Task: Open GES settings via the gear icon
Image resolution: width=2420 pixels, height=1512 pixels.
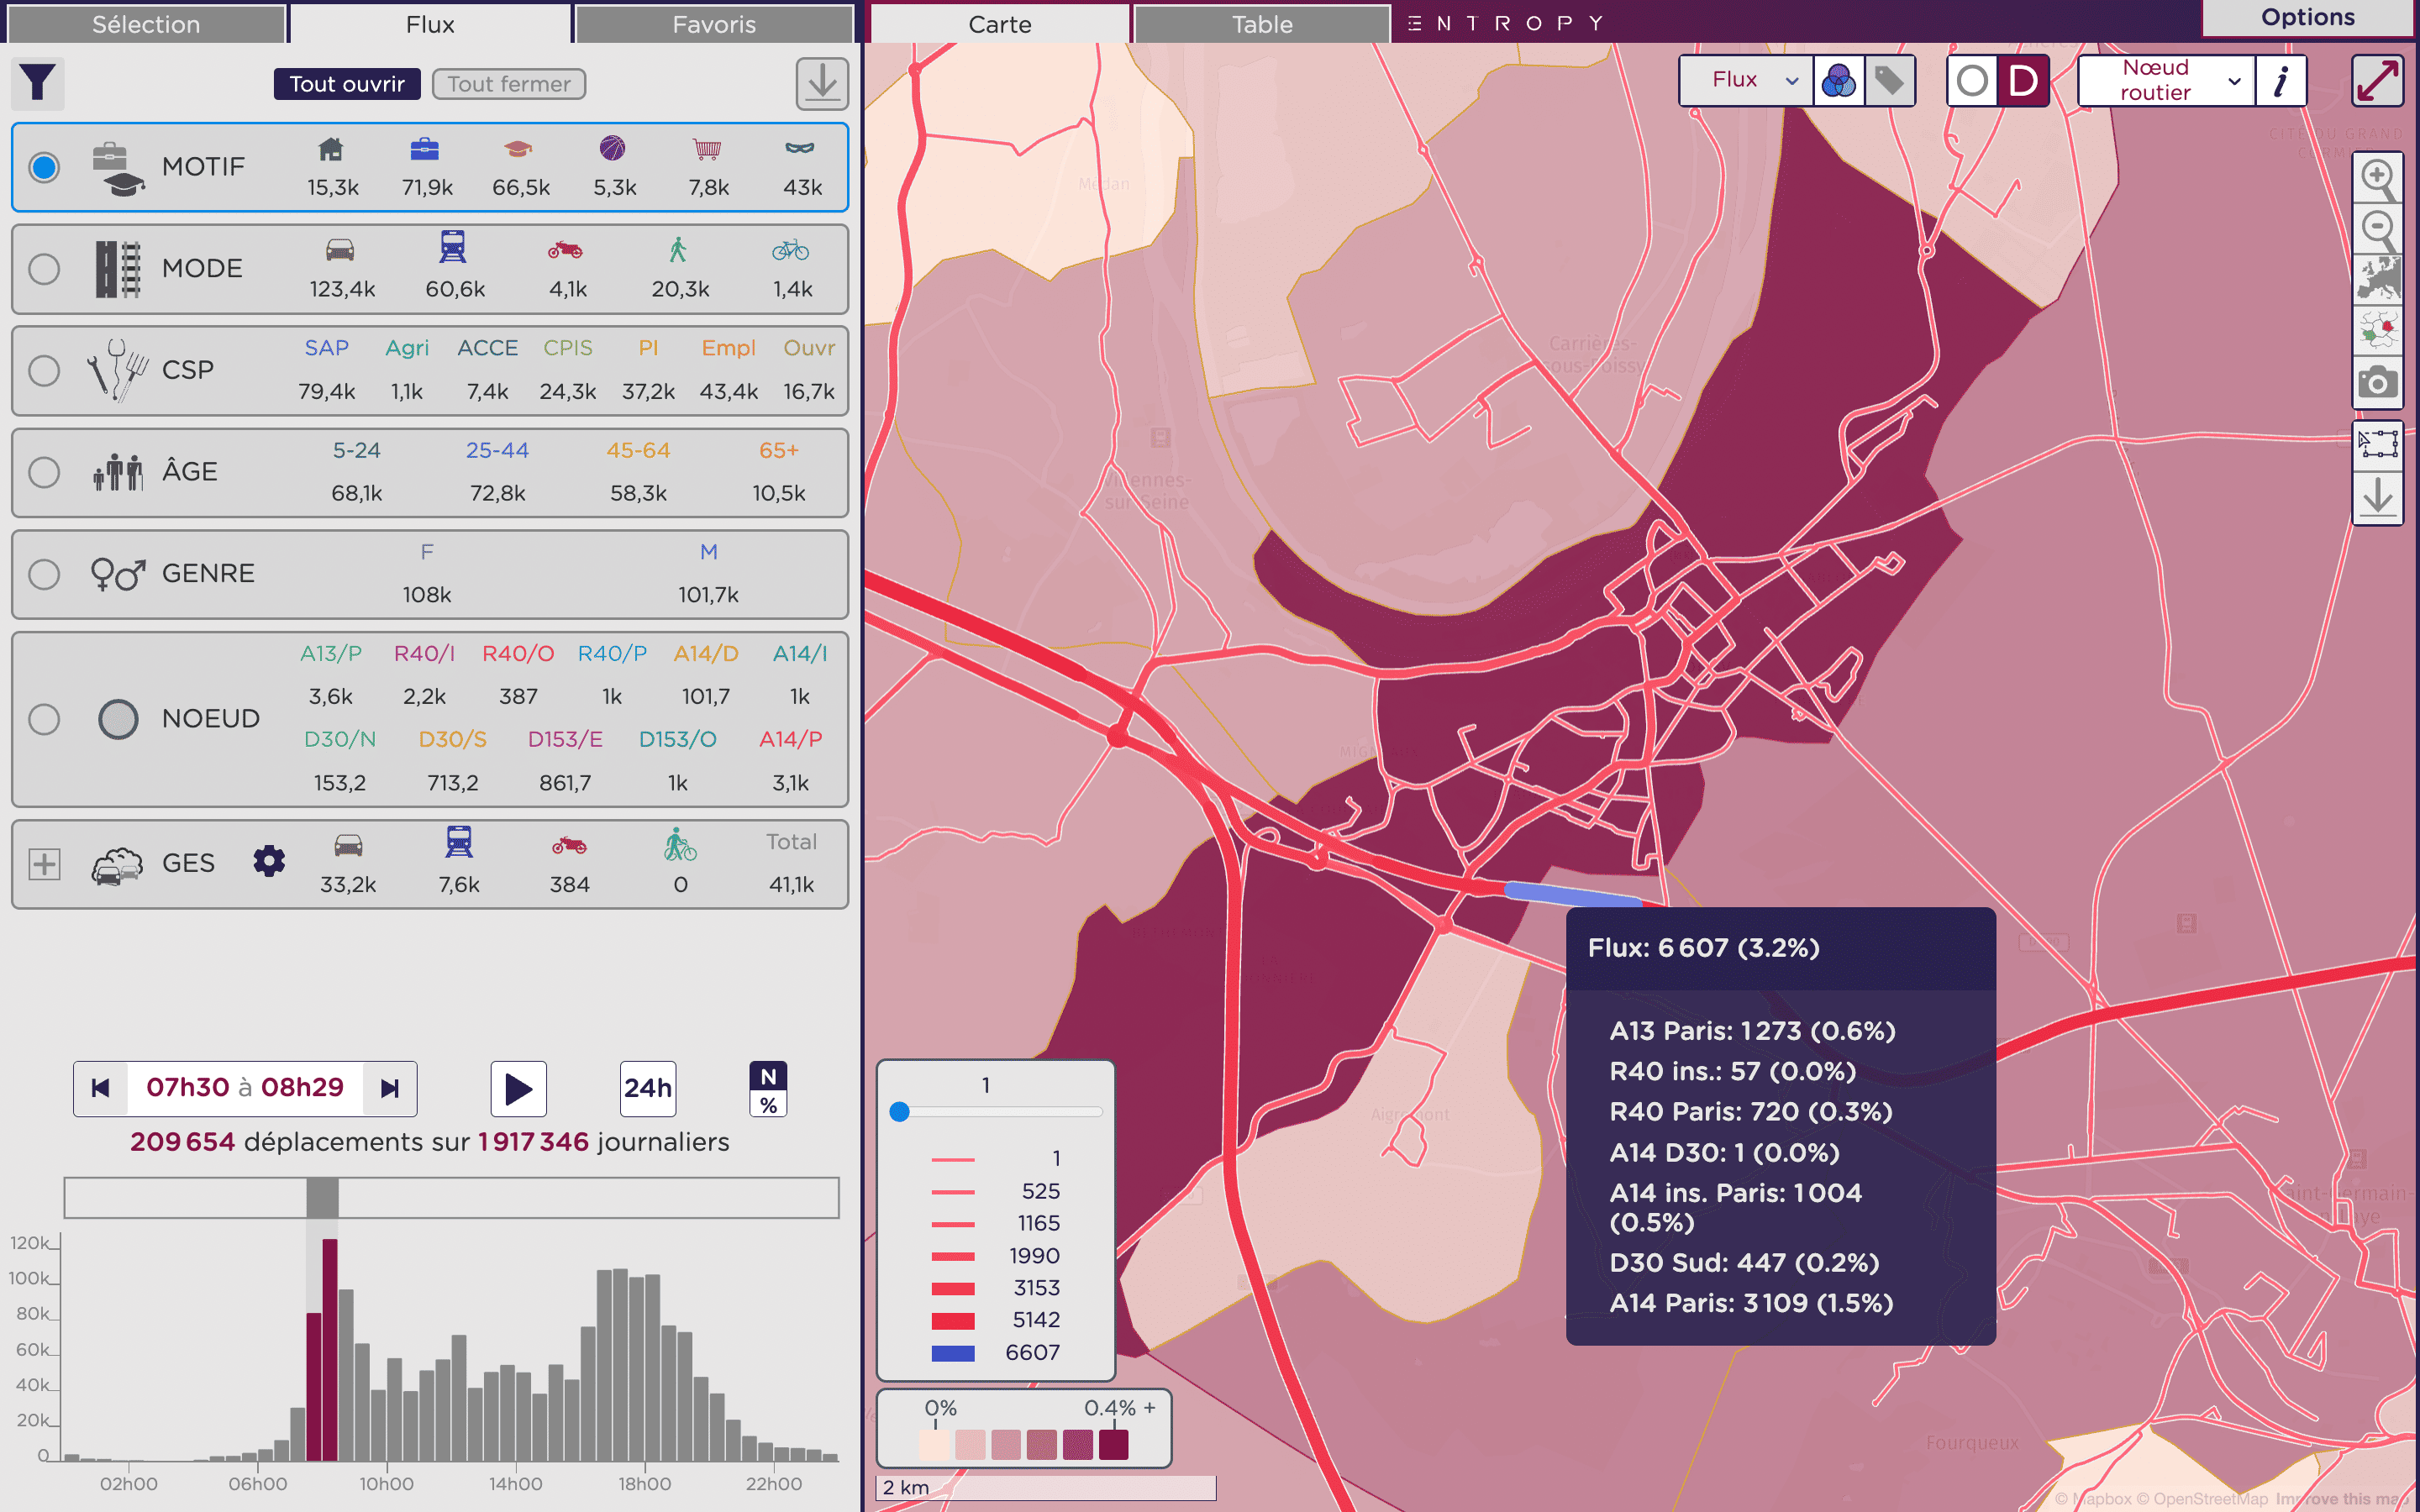Action: pos(268,862)
